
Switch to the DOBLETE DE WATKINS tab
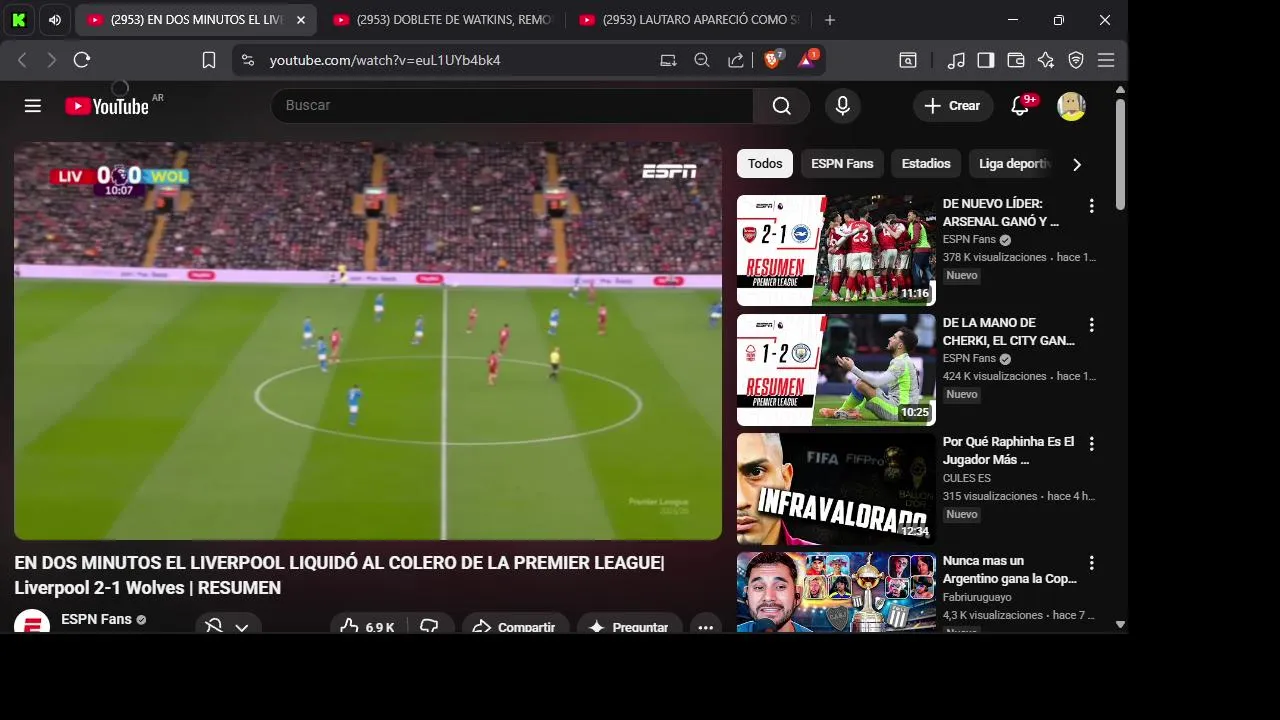[x=442, y=20]
